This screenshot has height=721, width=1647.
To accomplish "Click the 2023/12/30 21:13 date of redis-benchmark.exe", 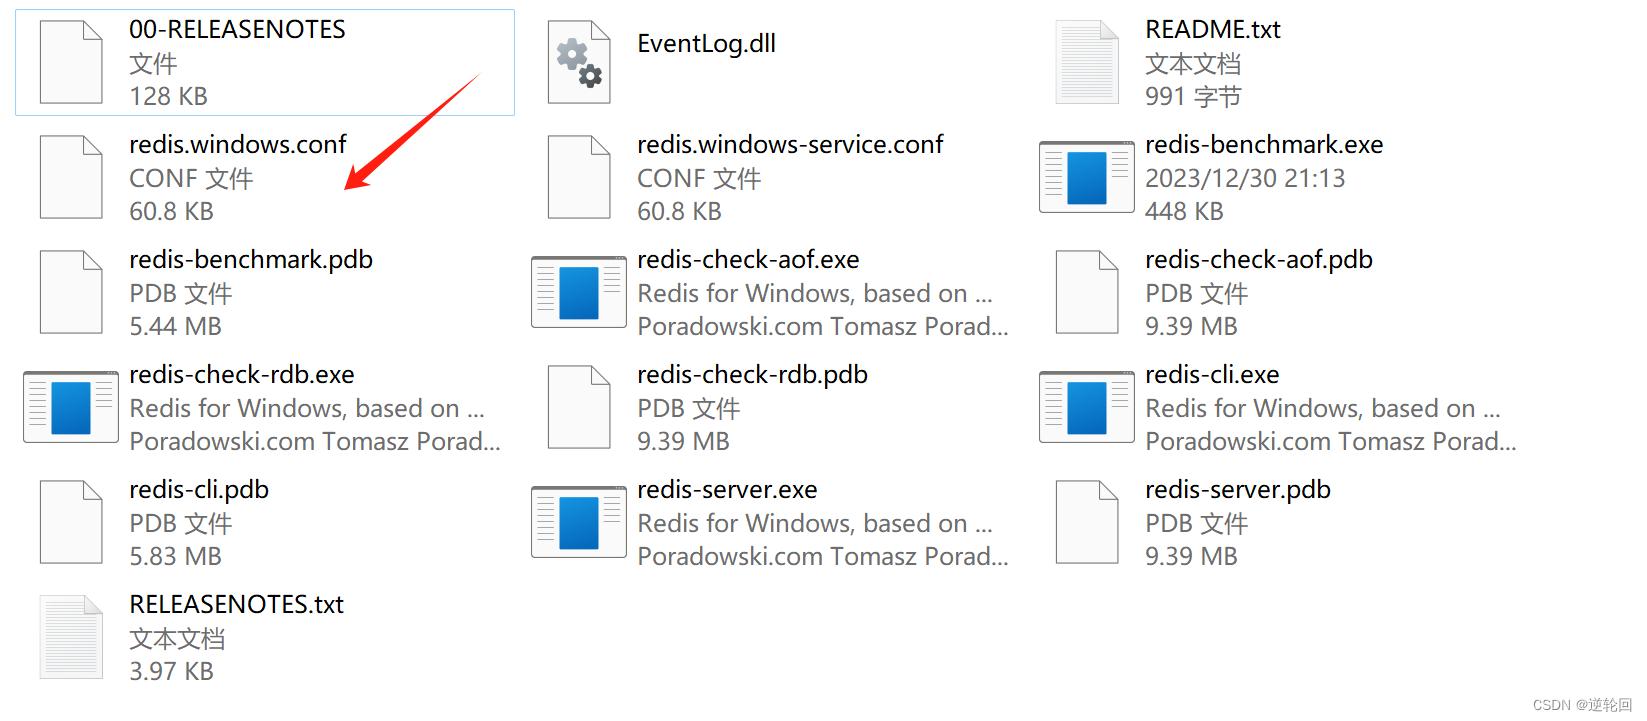I will click(1245, 179).
